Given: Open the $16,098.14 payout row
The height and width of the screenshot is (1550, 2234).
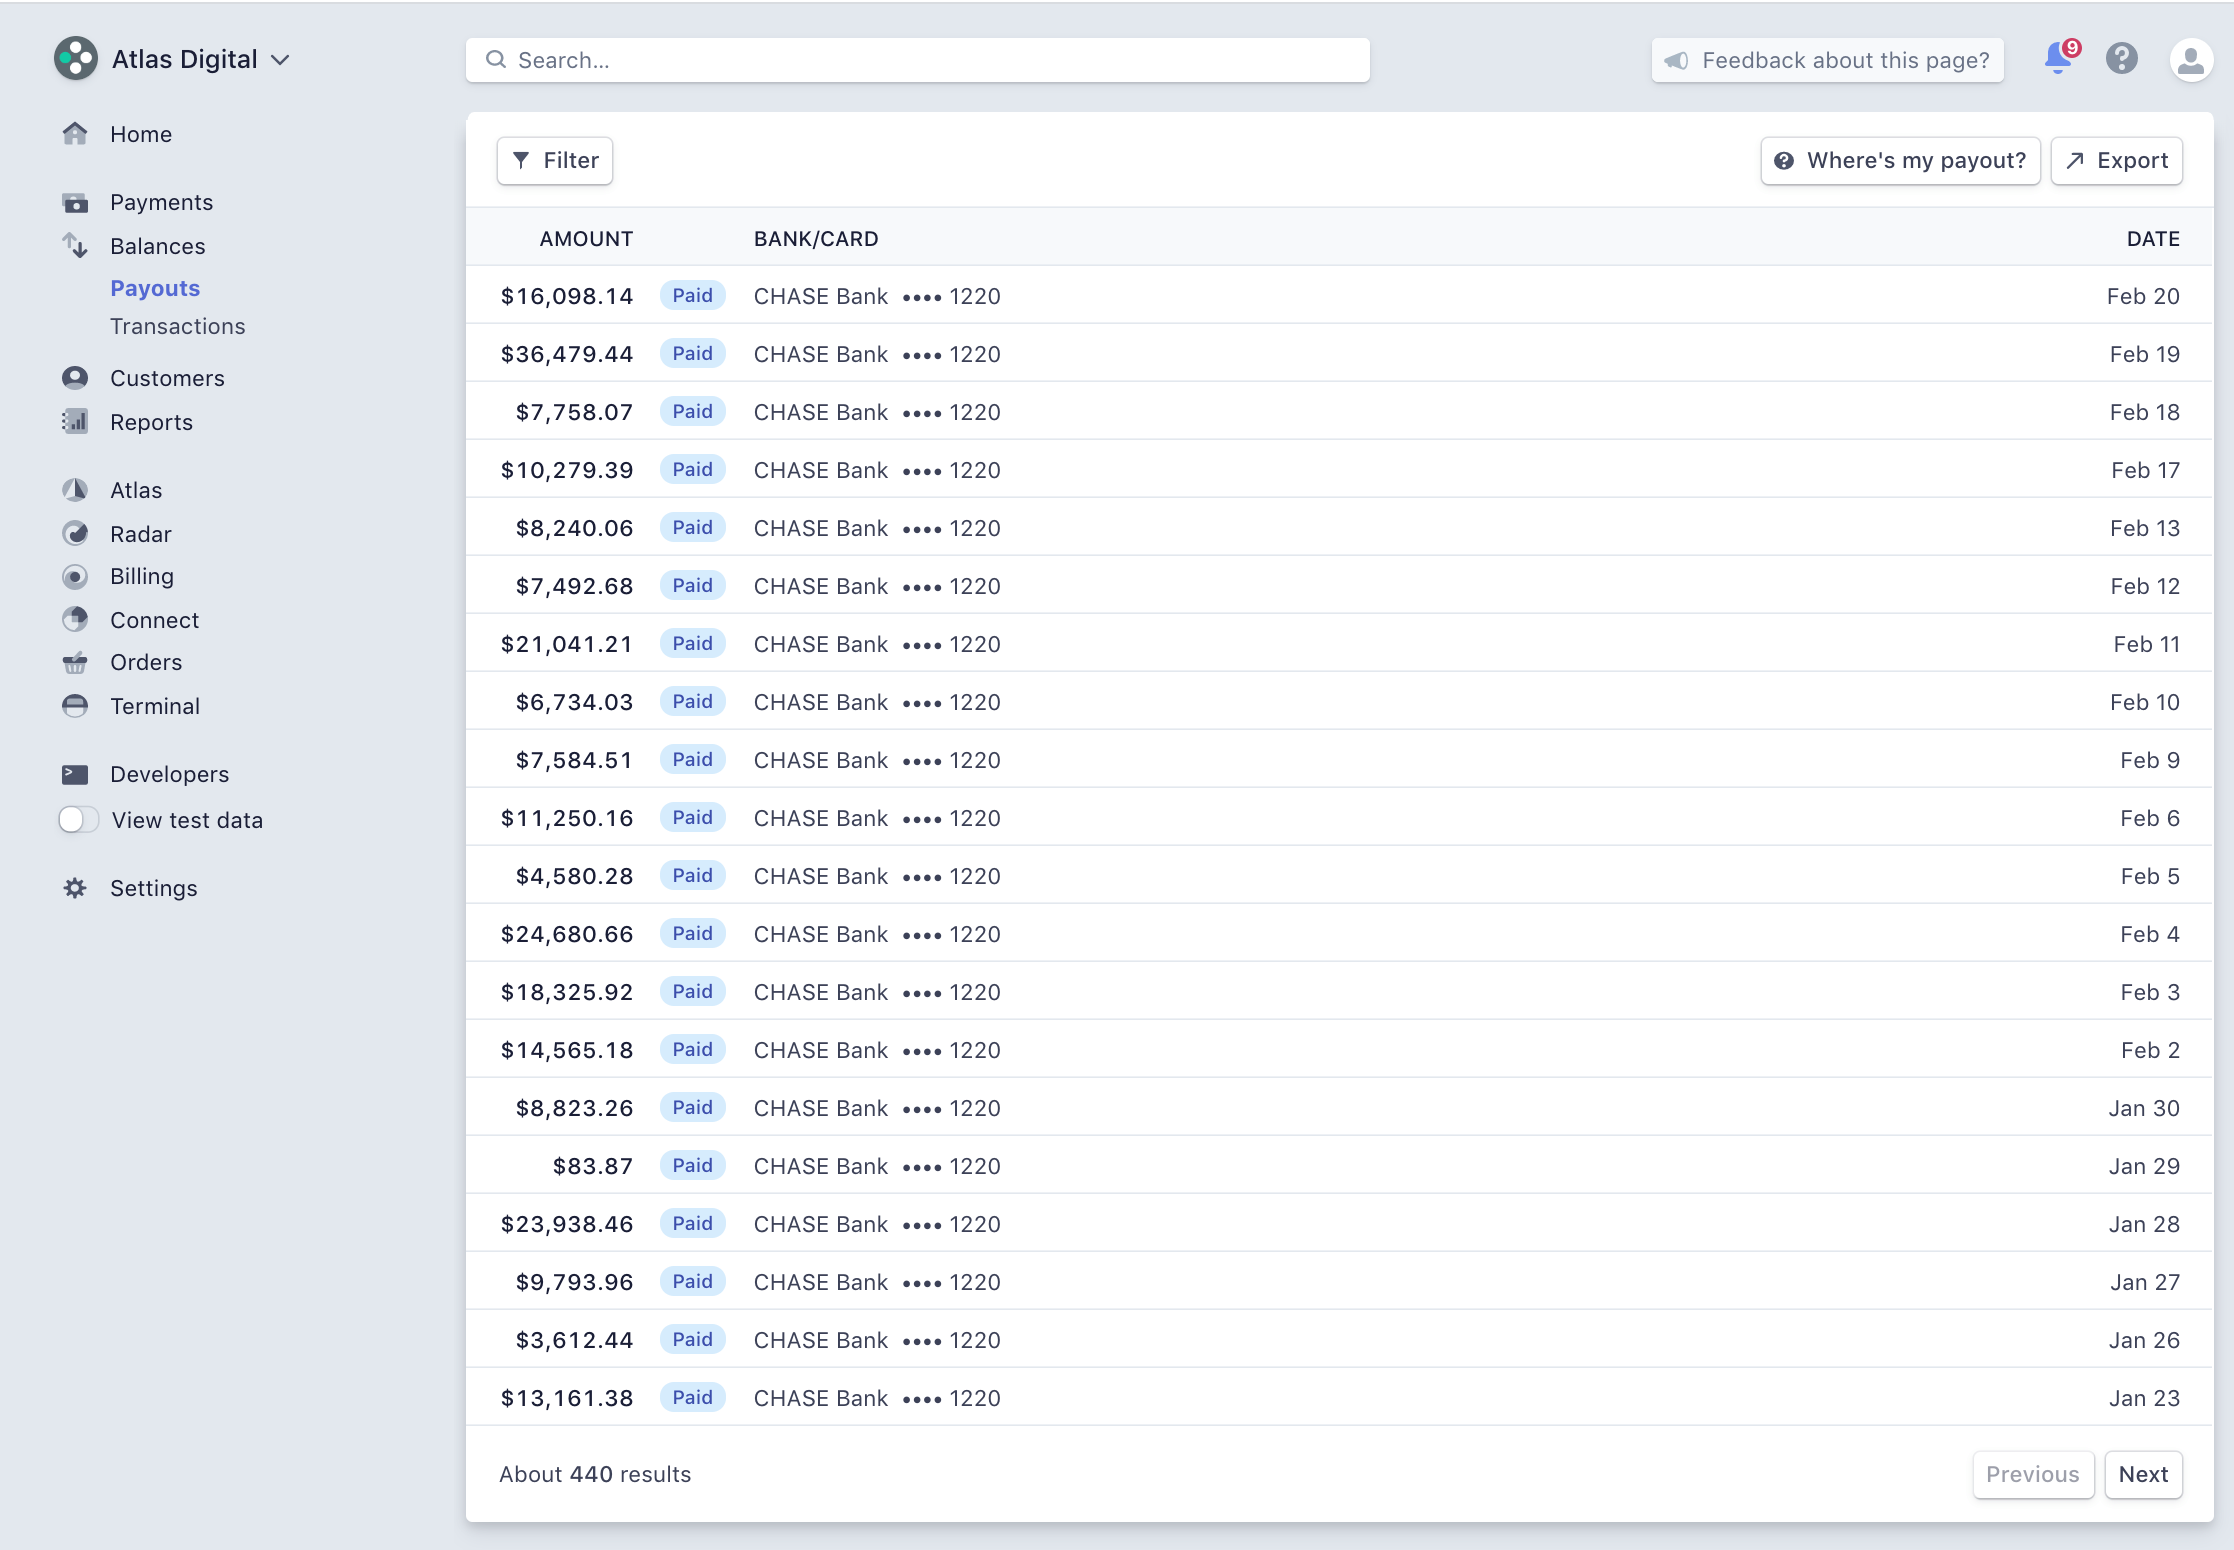Looking at the screenshot, I should pos(1339,296).
